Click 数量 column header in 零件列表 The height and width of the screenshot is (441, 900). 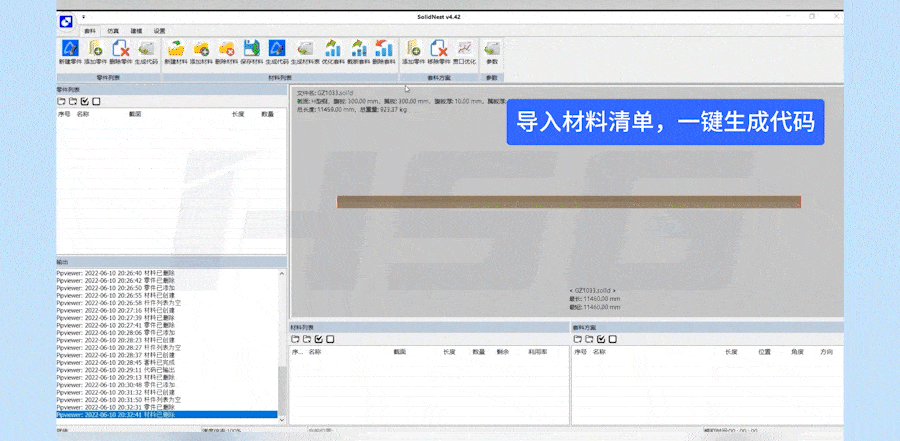point(267,114)
